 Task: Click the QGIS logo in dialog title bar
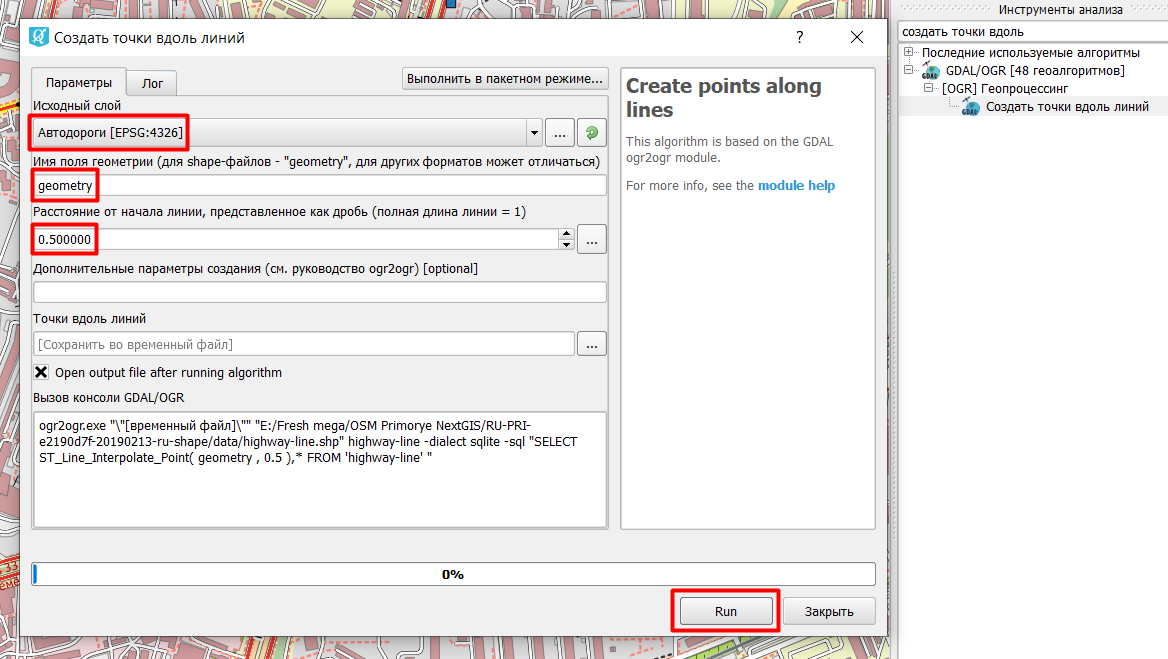tap(39, 37)
